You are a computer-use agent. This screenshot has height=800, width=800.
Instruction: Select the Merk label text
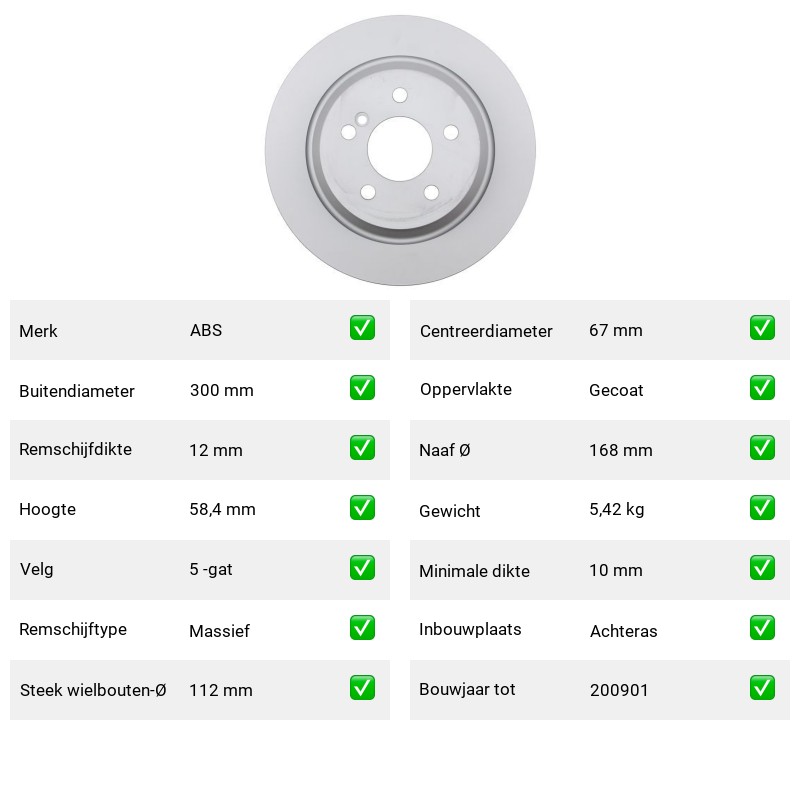38,331
